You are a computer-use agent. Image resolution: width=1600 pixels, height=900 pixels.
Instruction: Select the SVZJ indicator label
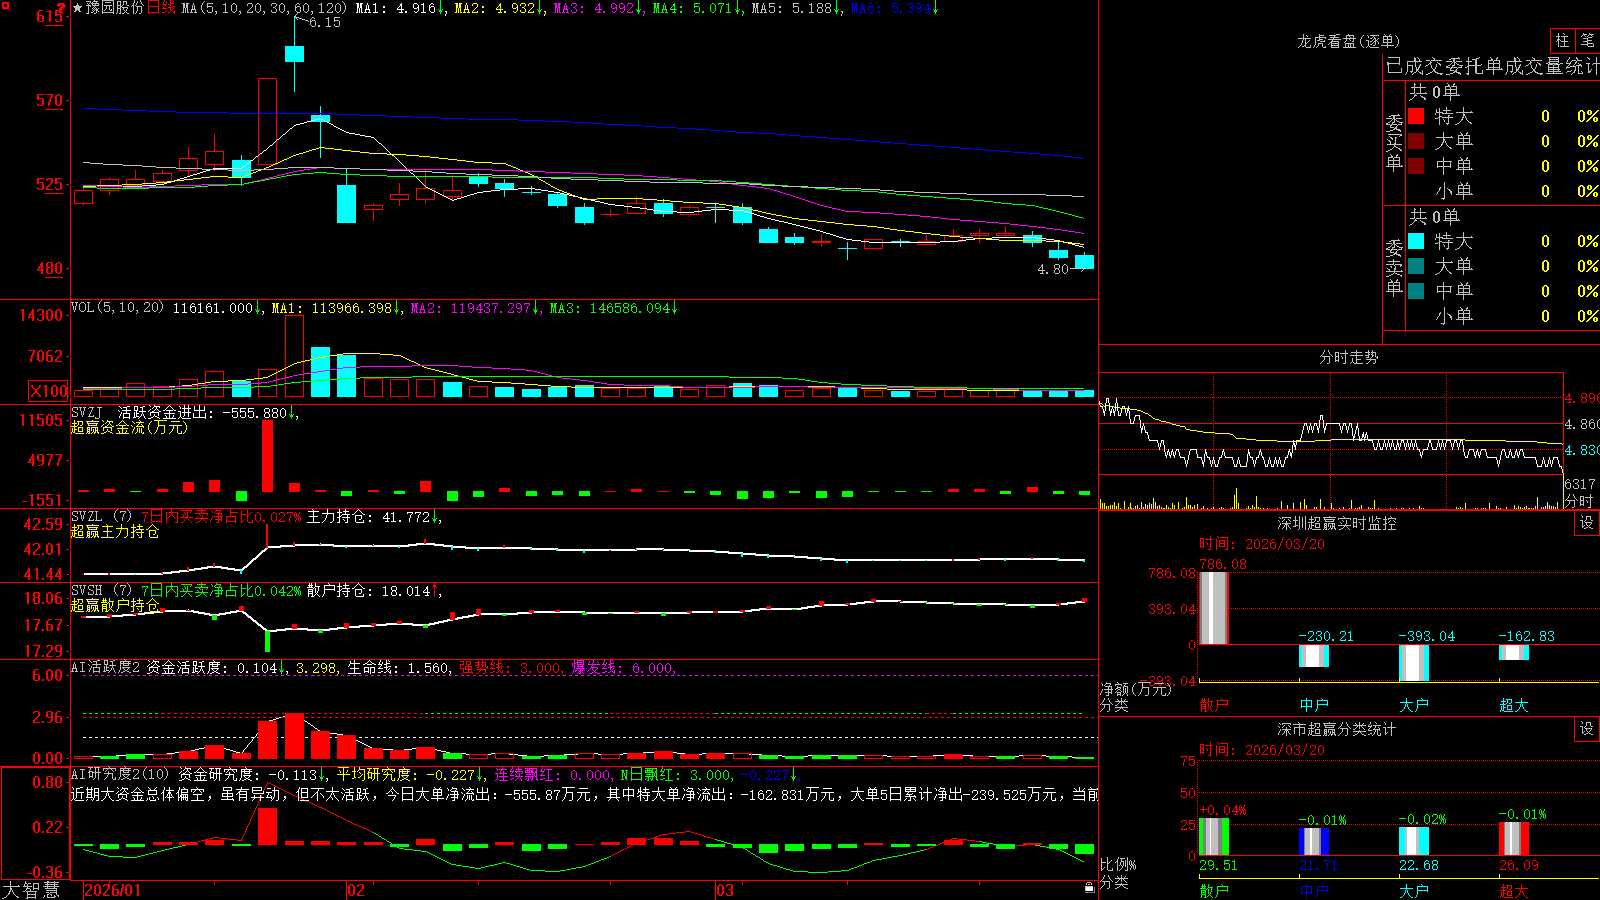click(87, 412)
